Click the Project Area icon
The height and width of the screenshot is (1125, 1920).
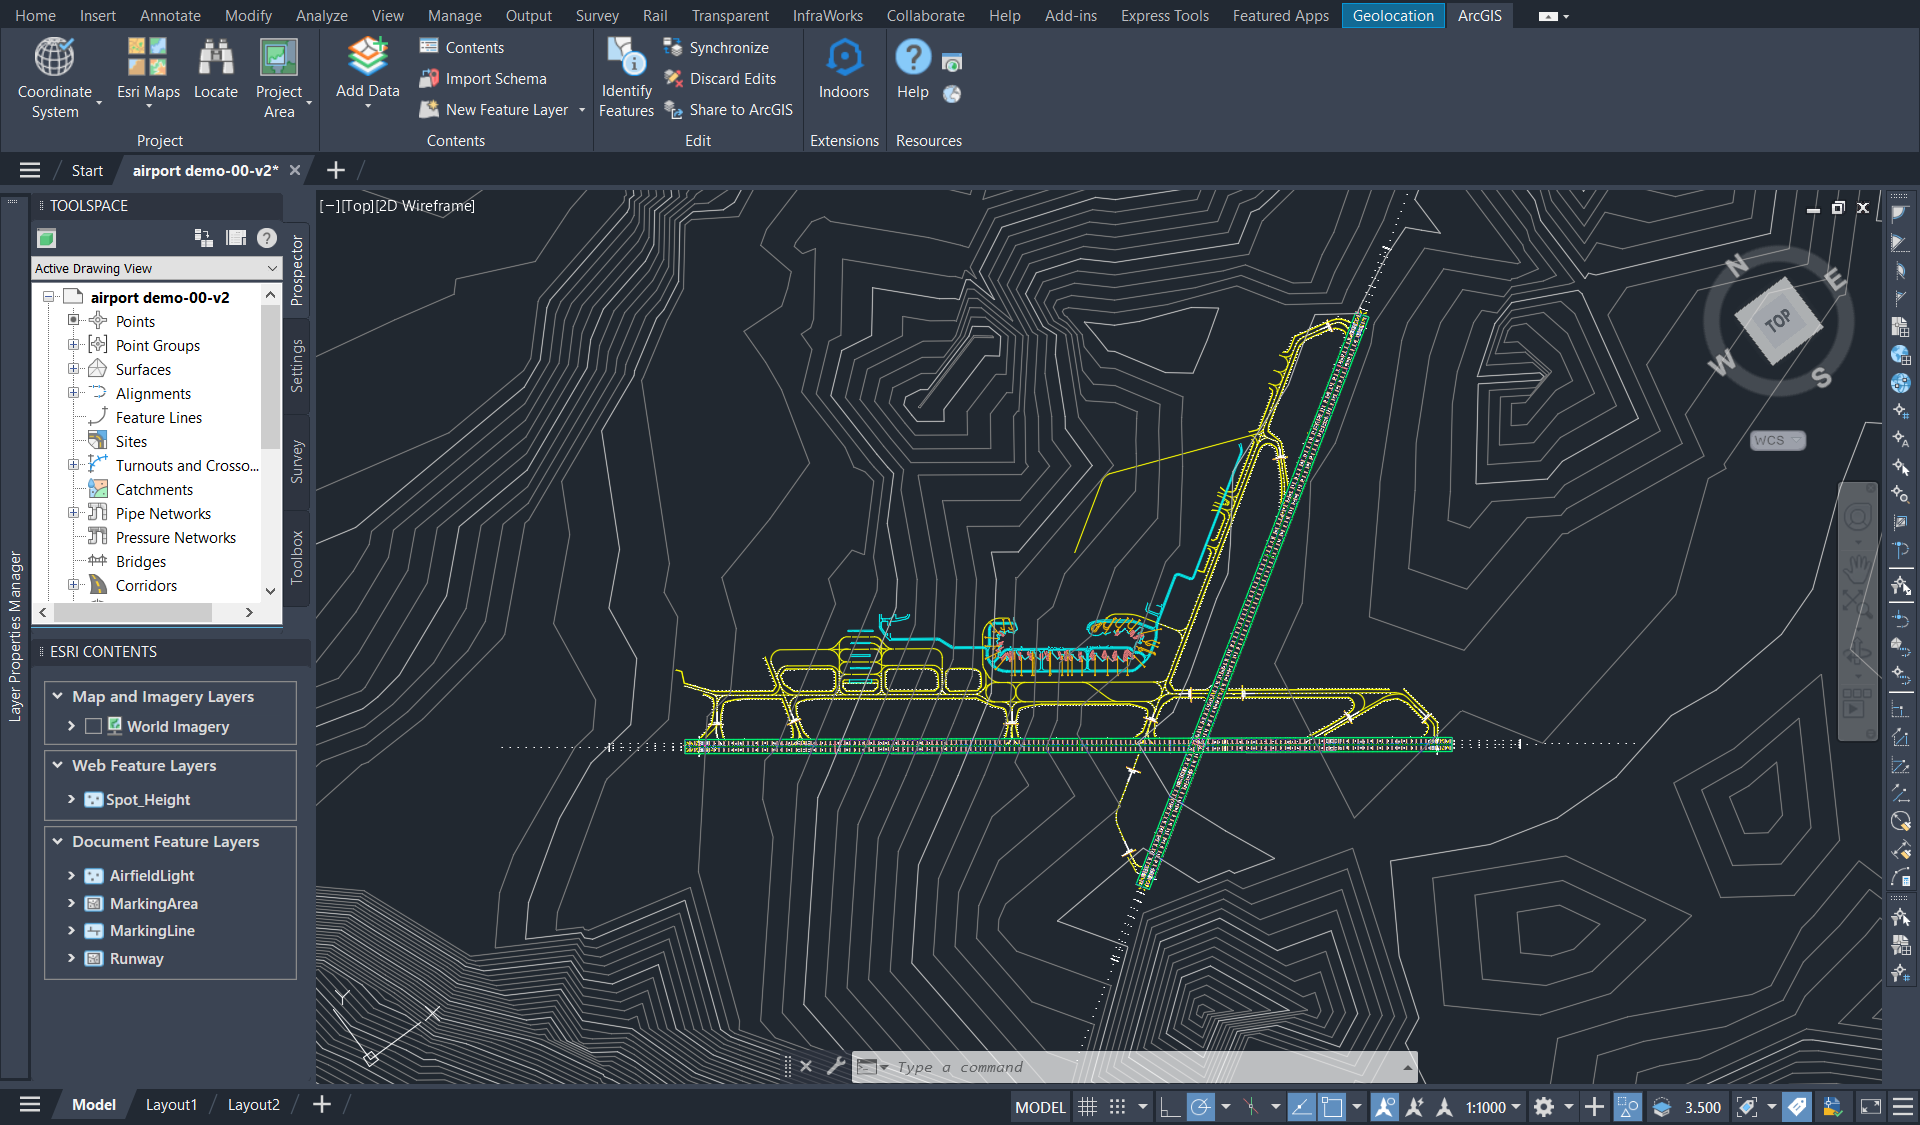(x=278, y=58)
